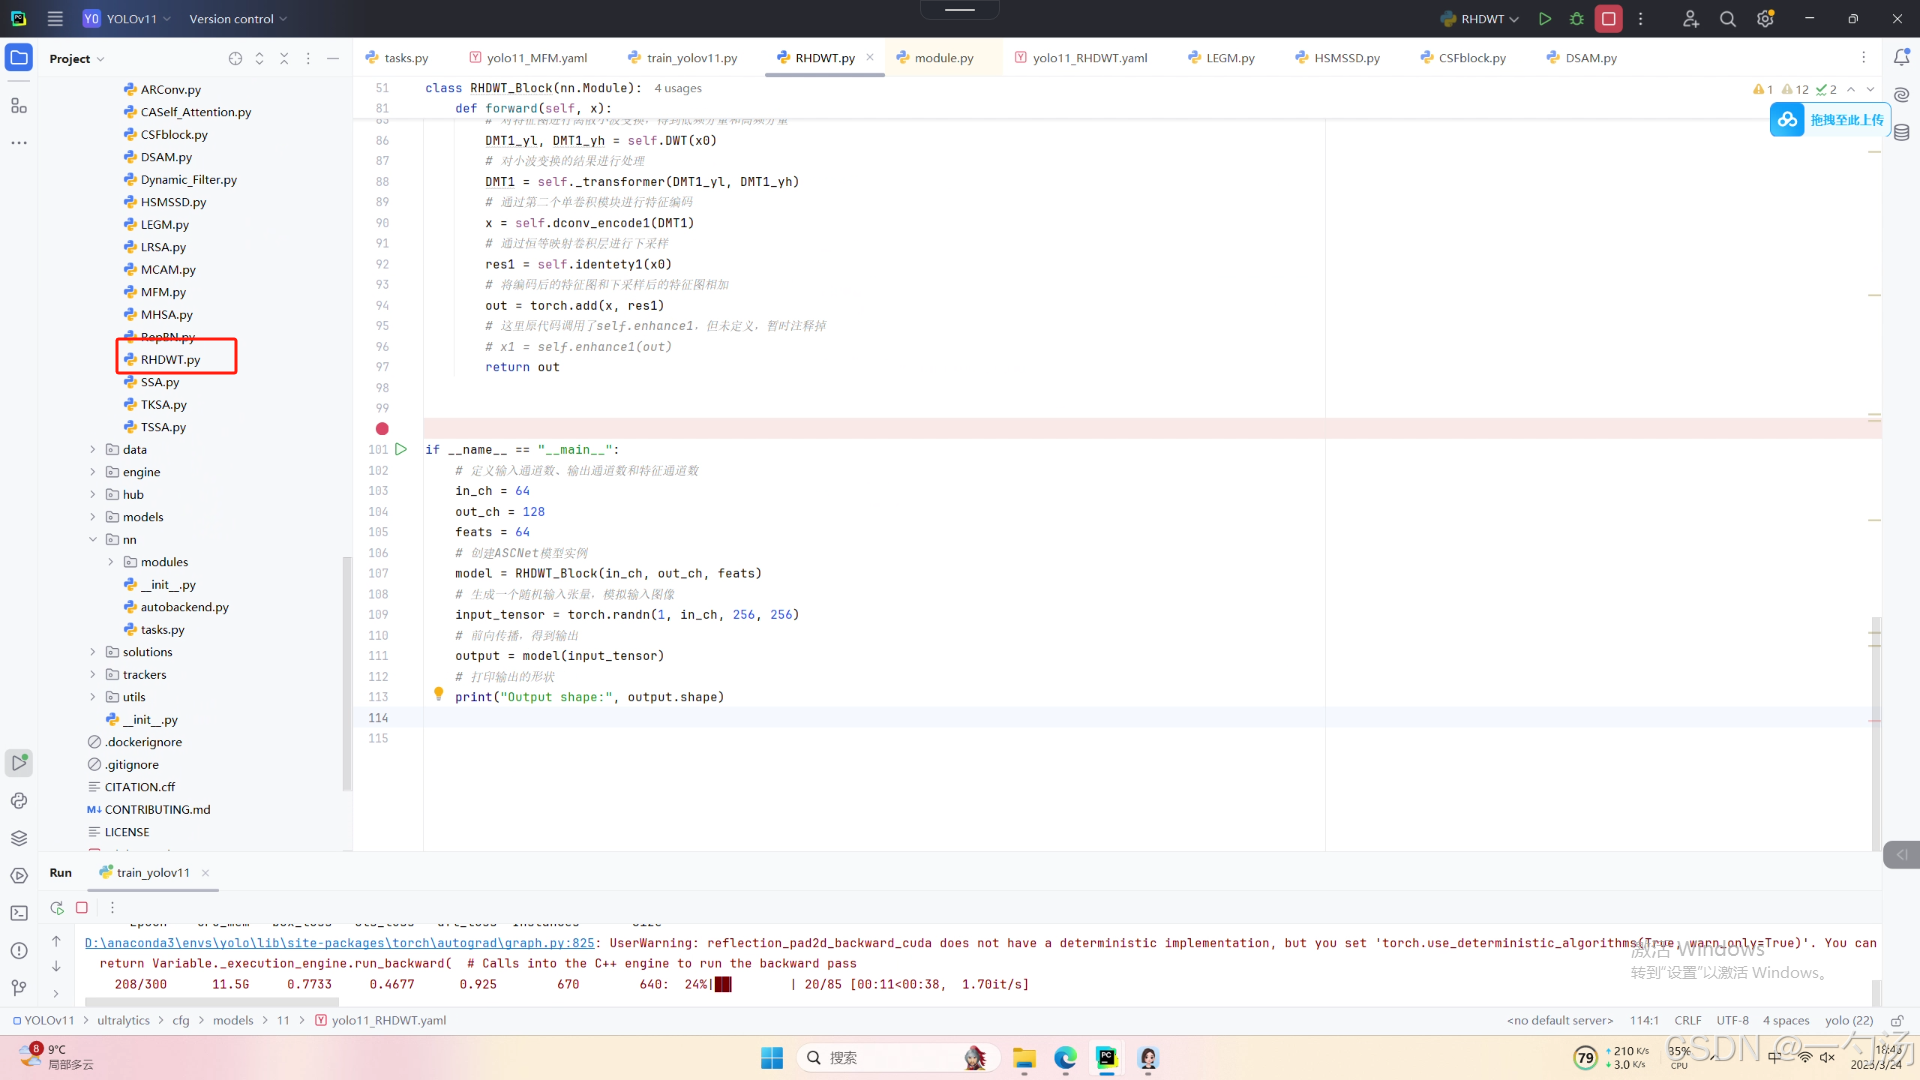
Task: Click the Search Everywhere magnifier icon
Action: pos(1727,19)
